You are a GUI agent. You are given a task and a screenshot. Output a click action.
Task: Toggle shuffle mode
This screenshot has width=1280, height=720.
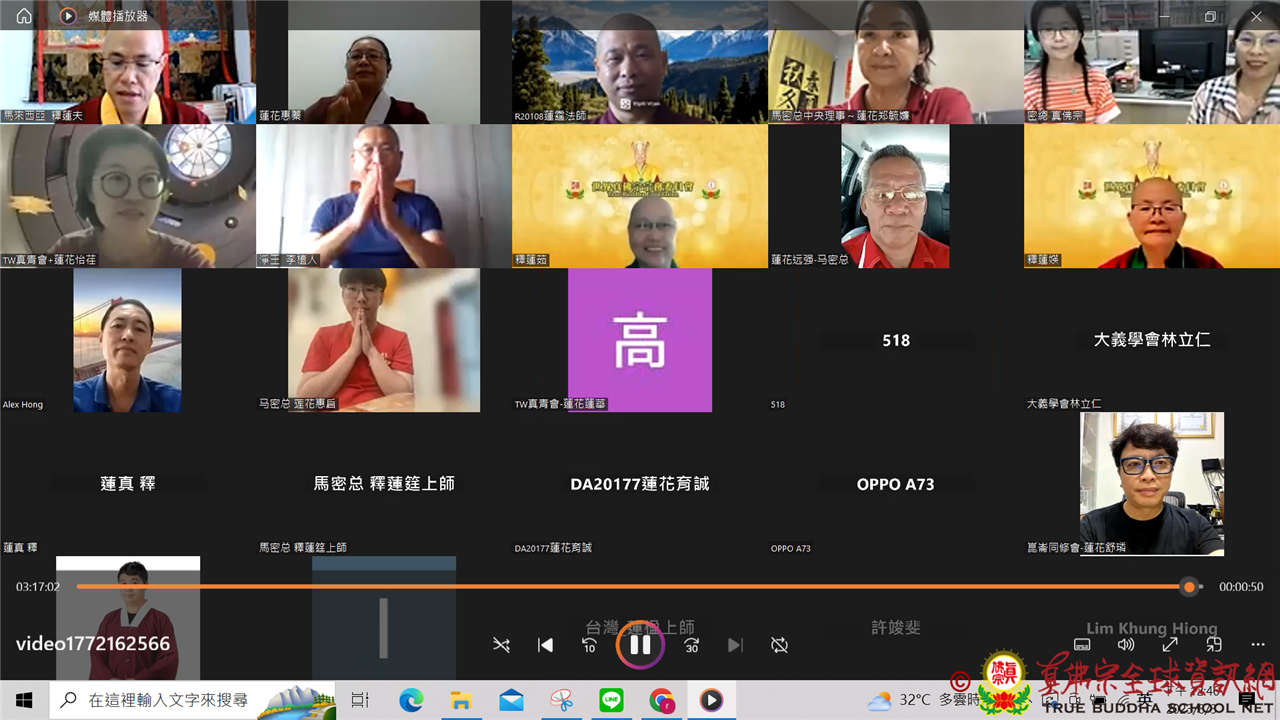coord(501,645)
